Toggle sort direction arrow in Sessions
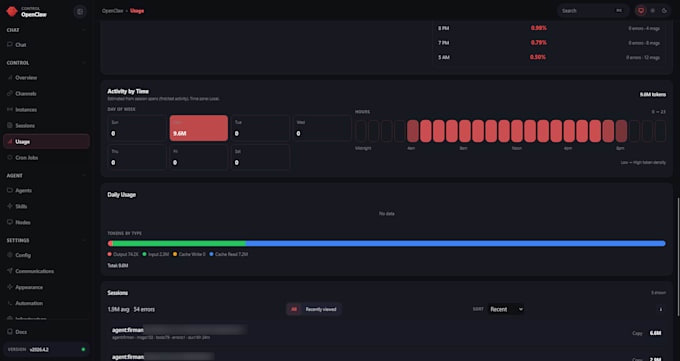The image size is (680, 361). [x=660, y=309]
